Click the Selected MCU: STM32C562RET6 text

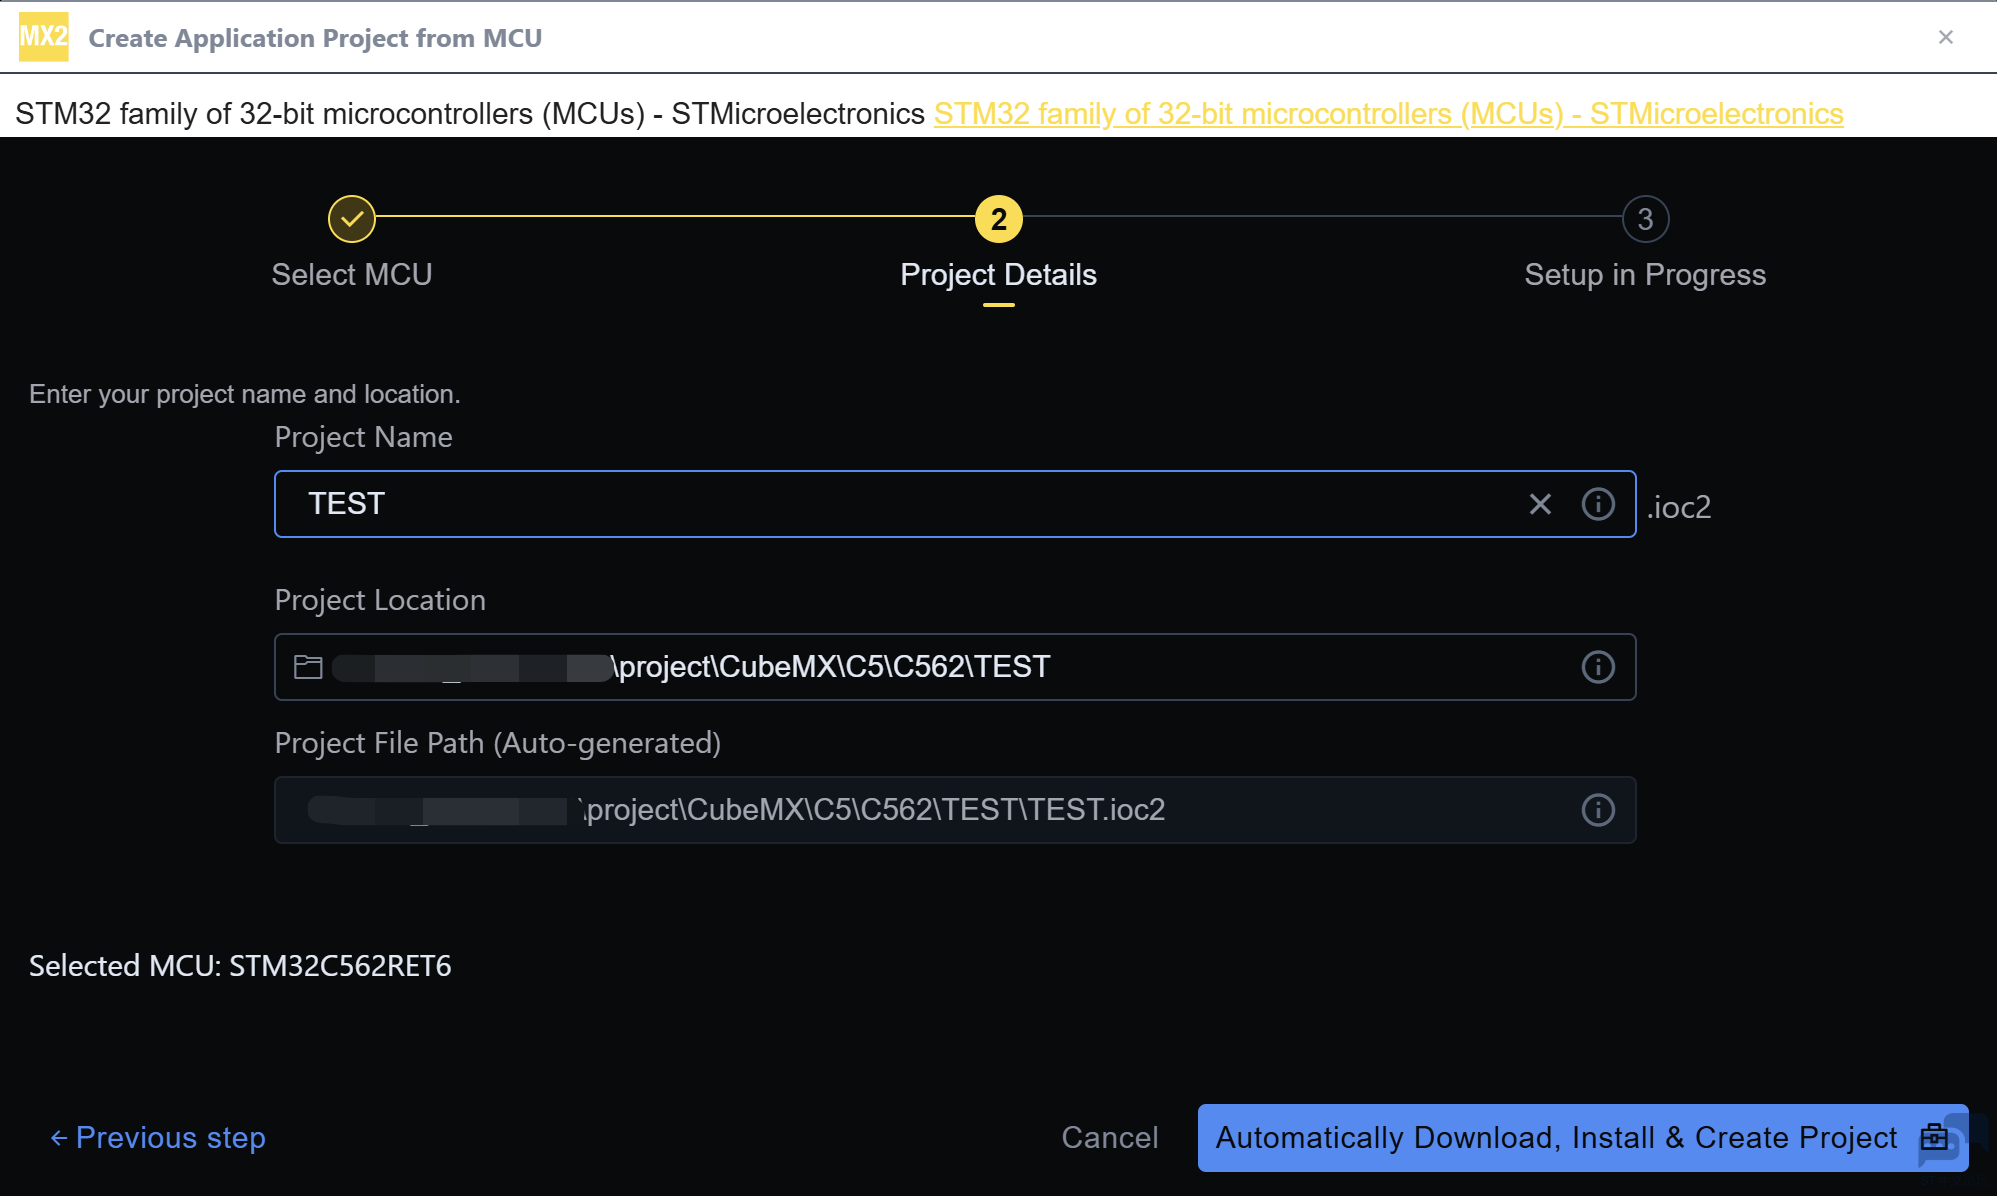point(240,966)
